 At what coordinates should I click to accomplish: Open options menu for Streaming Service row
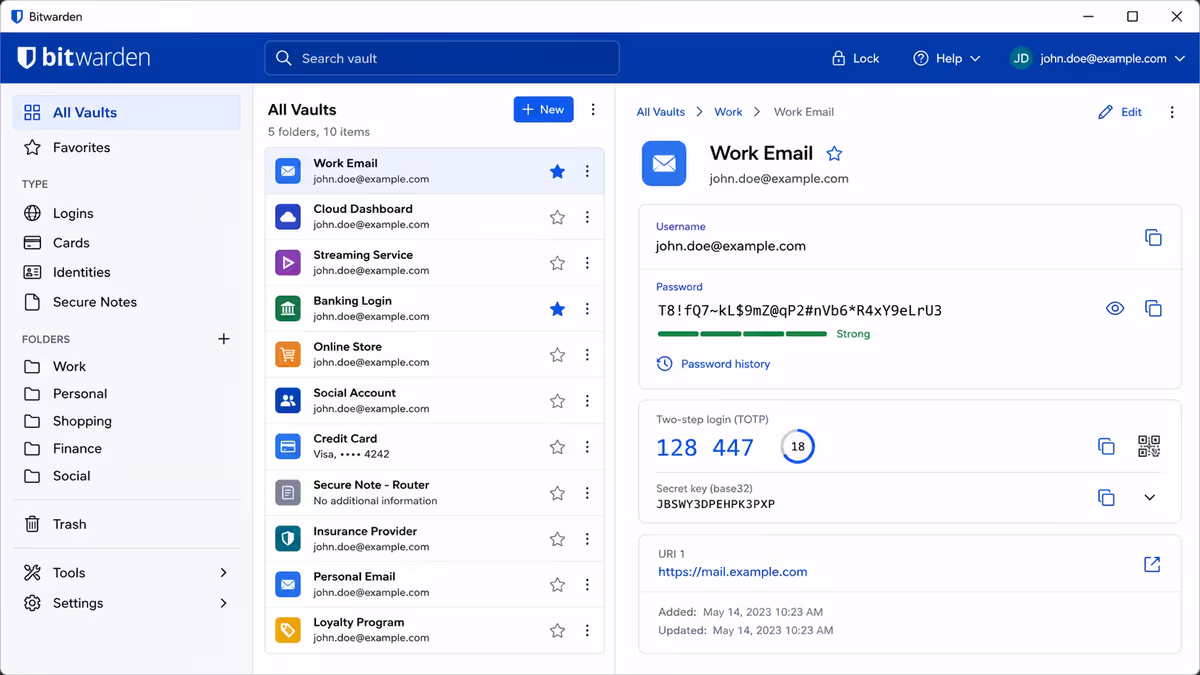pyautogui.click(x=587, y=263)
